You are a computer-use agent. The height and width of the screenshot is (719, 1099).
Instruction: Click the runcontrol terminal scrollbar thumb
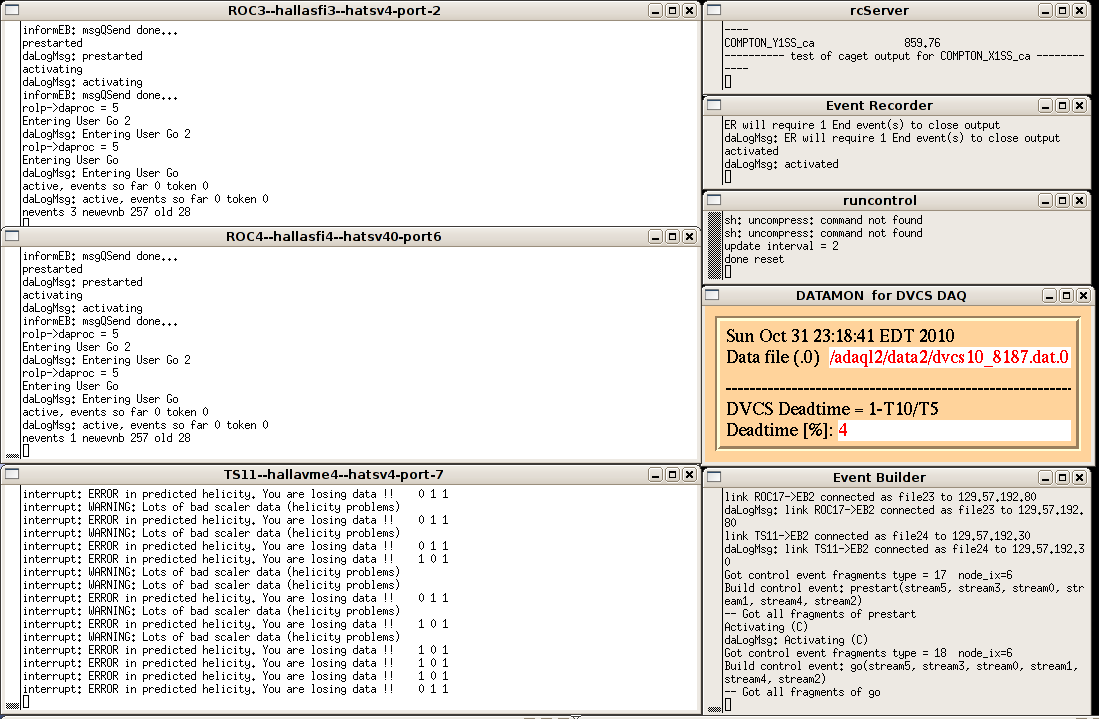click(x=714, y=245)
